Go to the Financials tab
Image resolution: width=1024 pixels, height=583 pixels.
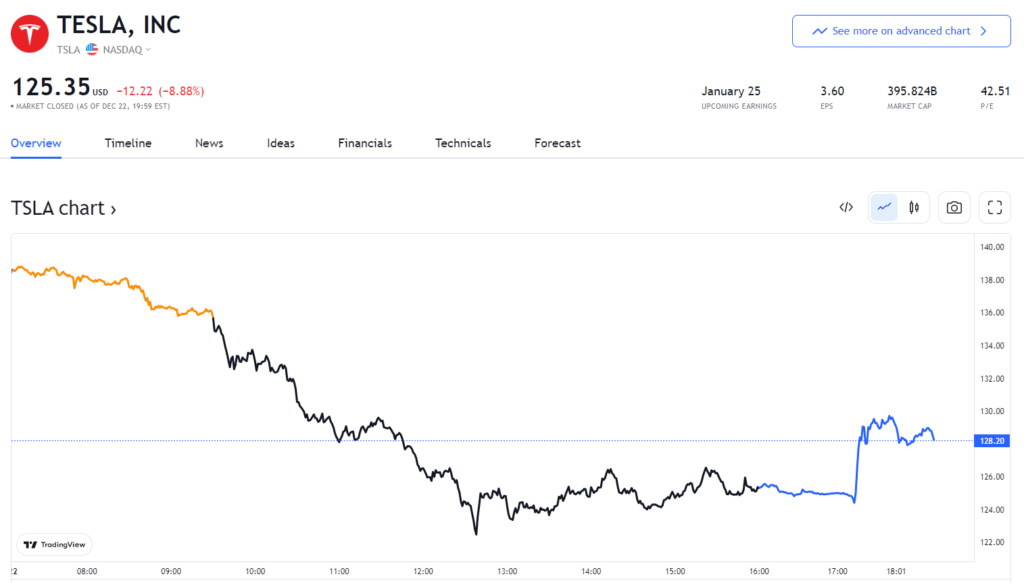point(365,143)
